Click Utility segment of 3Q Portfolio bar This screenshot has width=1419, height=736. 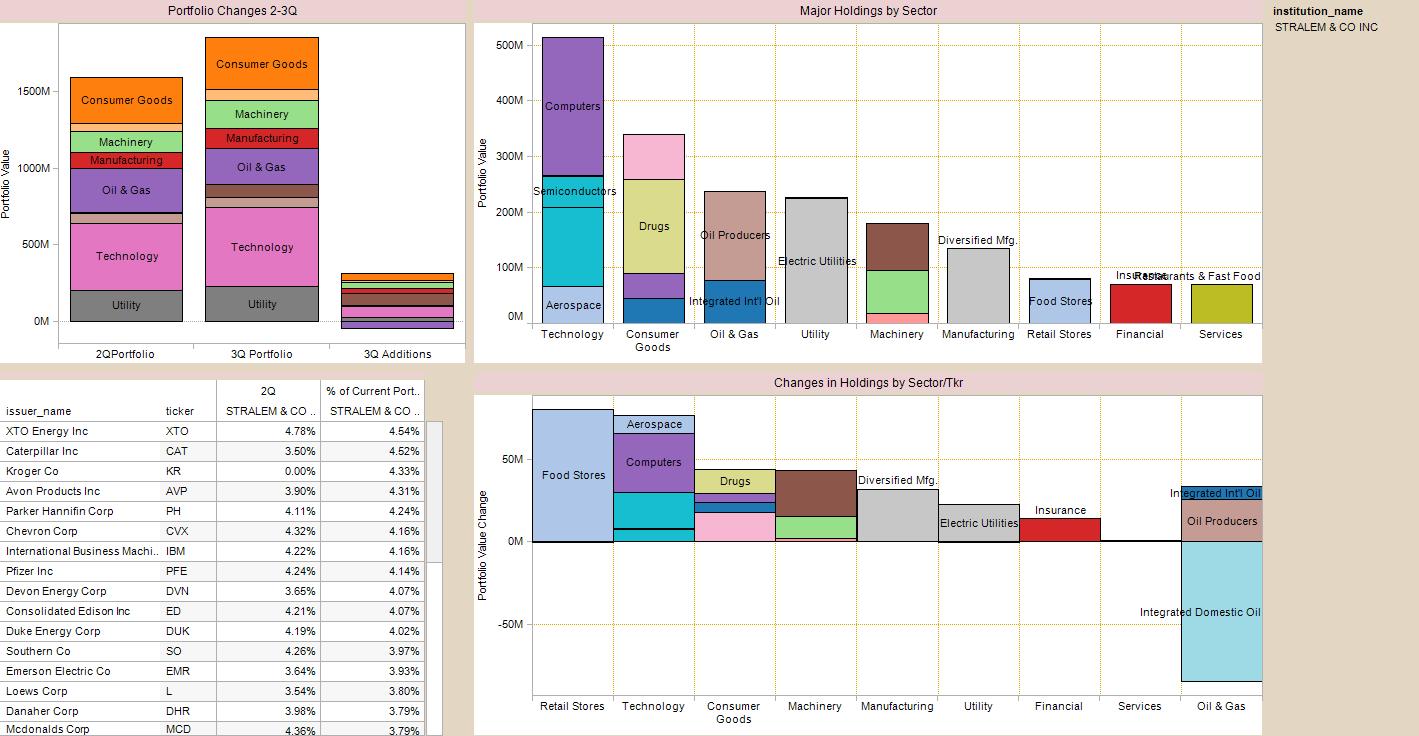click(262, 304)
